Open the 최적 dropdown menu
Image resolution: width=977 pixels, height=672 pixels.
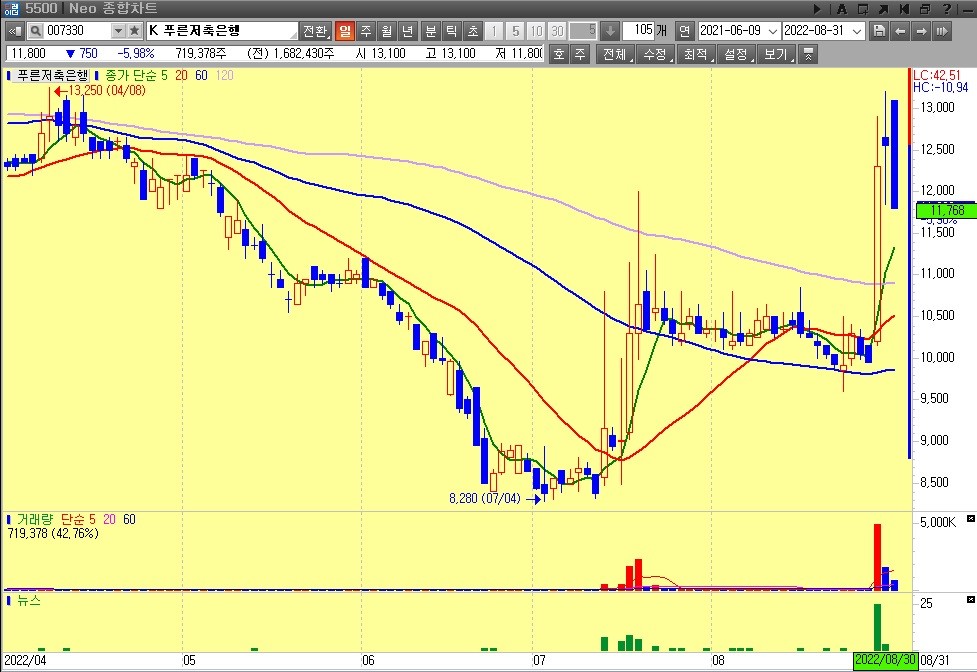(x=695, y=54)
